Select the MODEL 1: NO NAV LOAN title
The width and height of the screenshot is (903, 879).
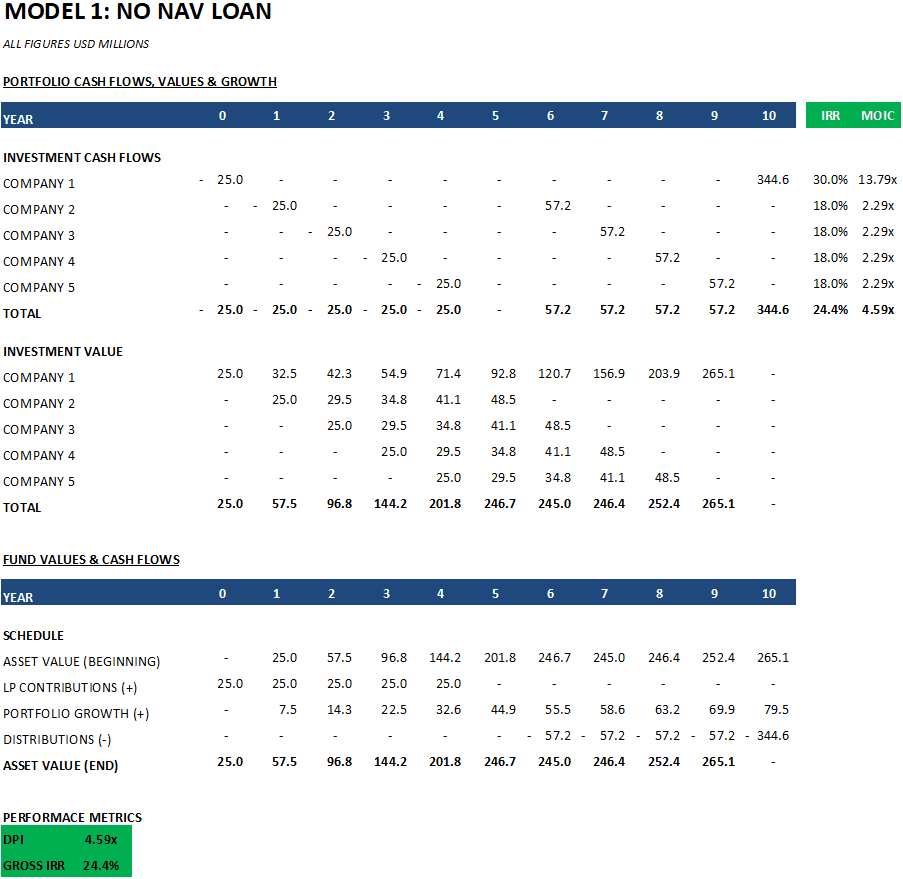tap(135, 13)
